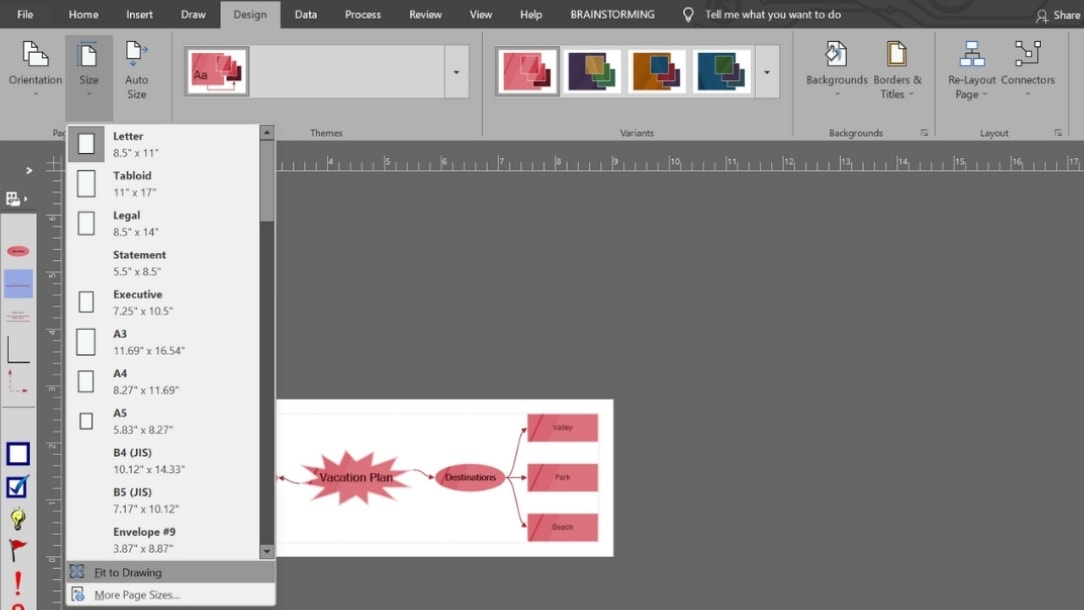Select the checked checkbox stencil icon

point(17,487)
